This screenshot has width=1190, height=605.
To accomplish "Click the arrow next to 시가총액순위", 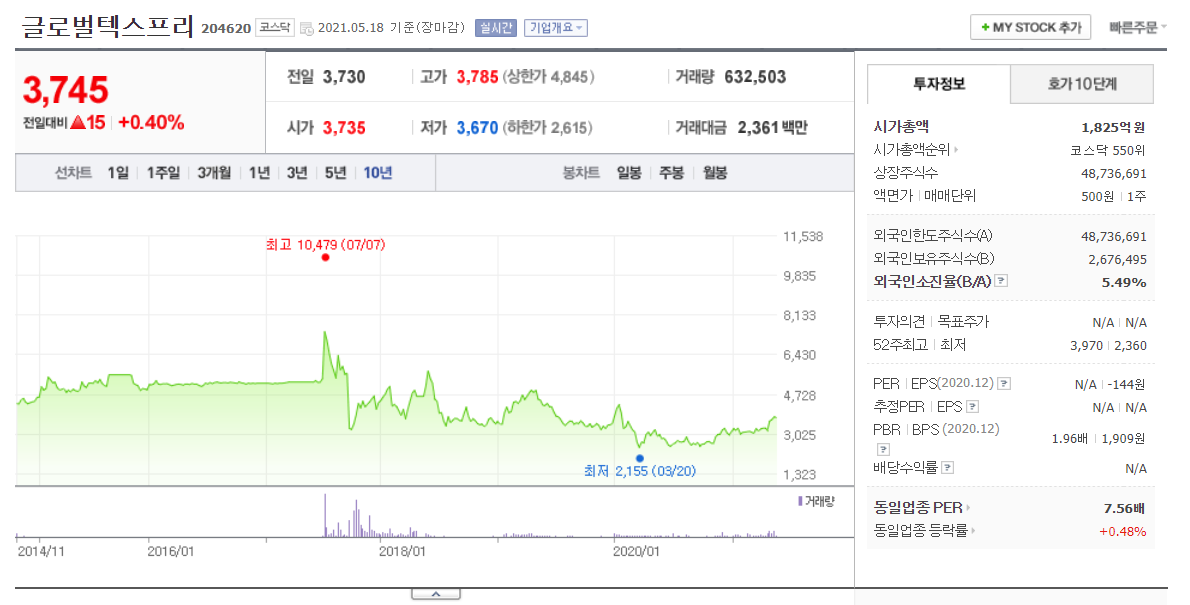I will [956, 150].
